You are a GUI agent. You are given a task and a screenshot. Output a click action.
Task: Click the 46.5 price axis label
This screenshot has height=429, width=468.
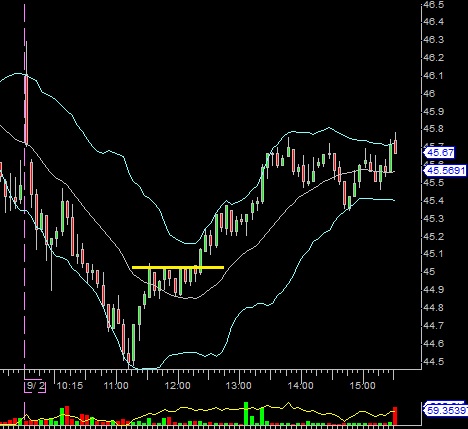coord(433,5)
